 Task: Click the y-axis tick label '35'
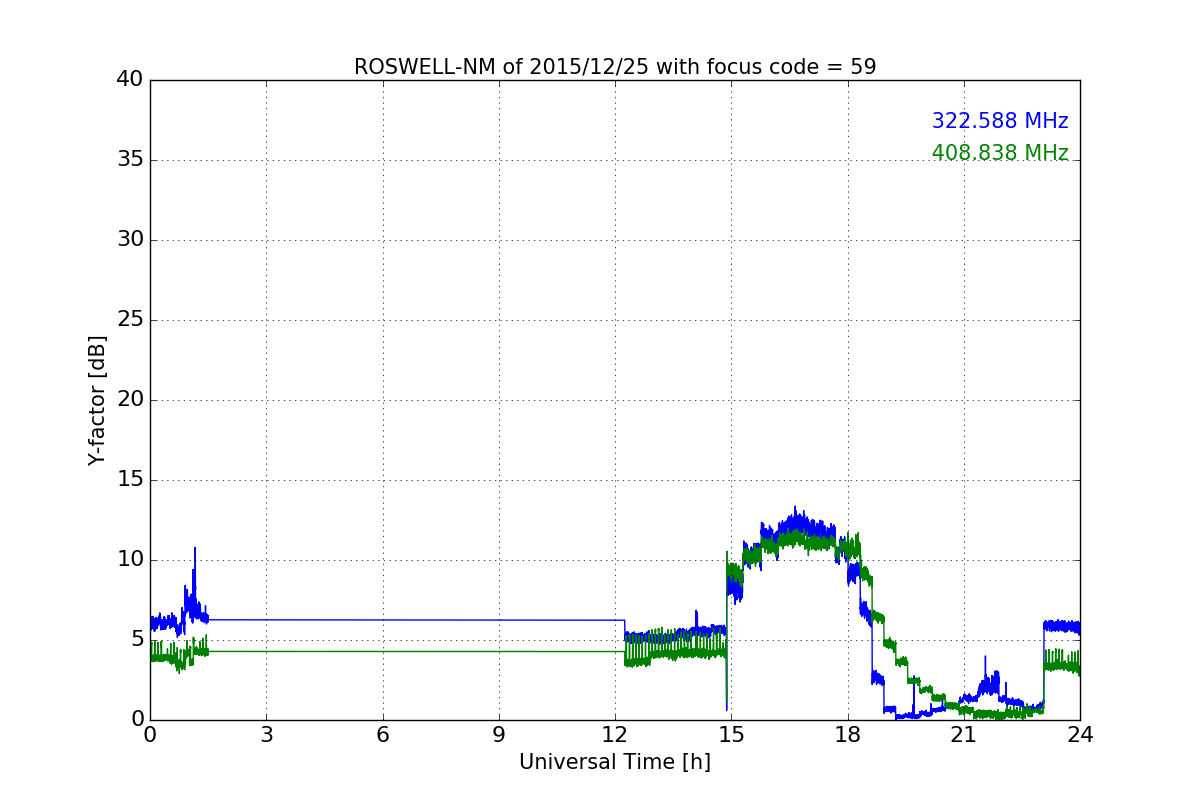coord(130,160)
